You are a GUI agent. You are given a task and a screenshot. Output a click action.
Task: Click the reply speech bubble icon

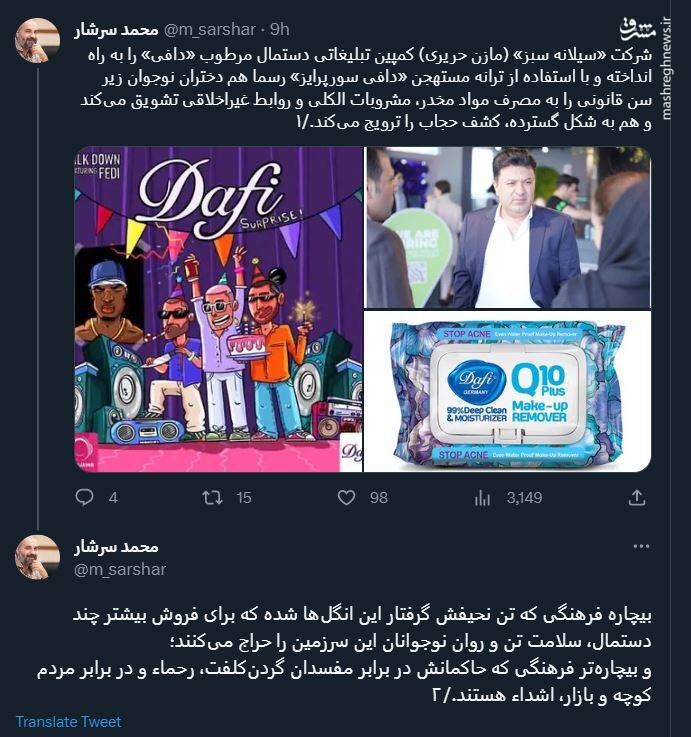point(85,497)
